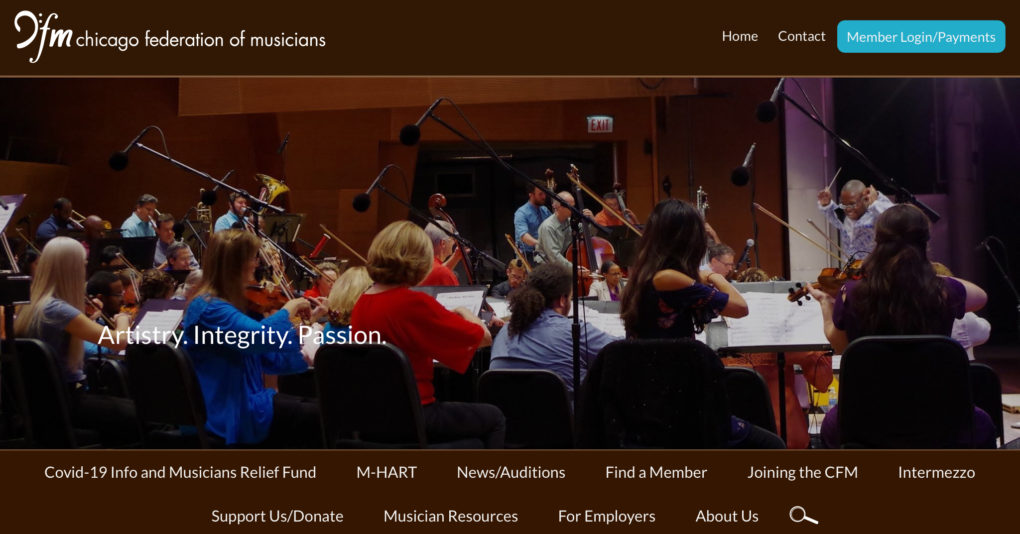The width and height of the screenshot is (1020, 534).
Task: Open the News/Auditions section
Action: click(x=511, y=472)
